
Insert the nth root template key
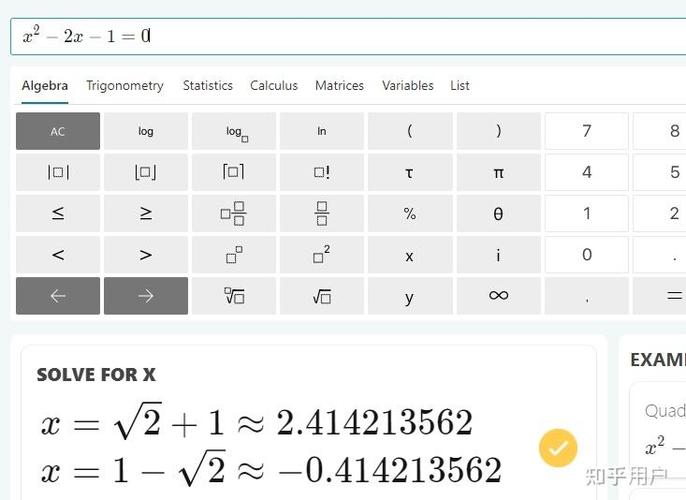click(x=234, y=296)
